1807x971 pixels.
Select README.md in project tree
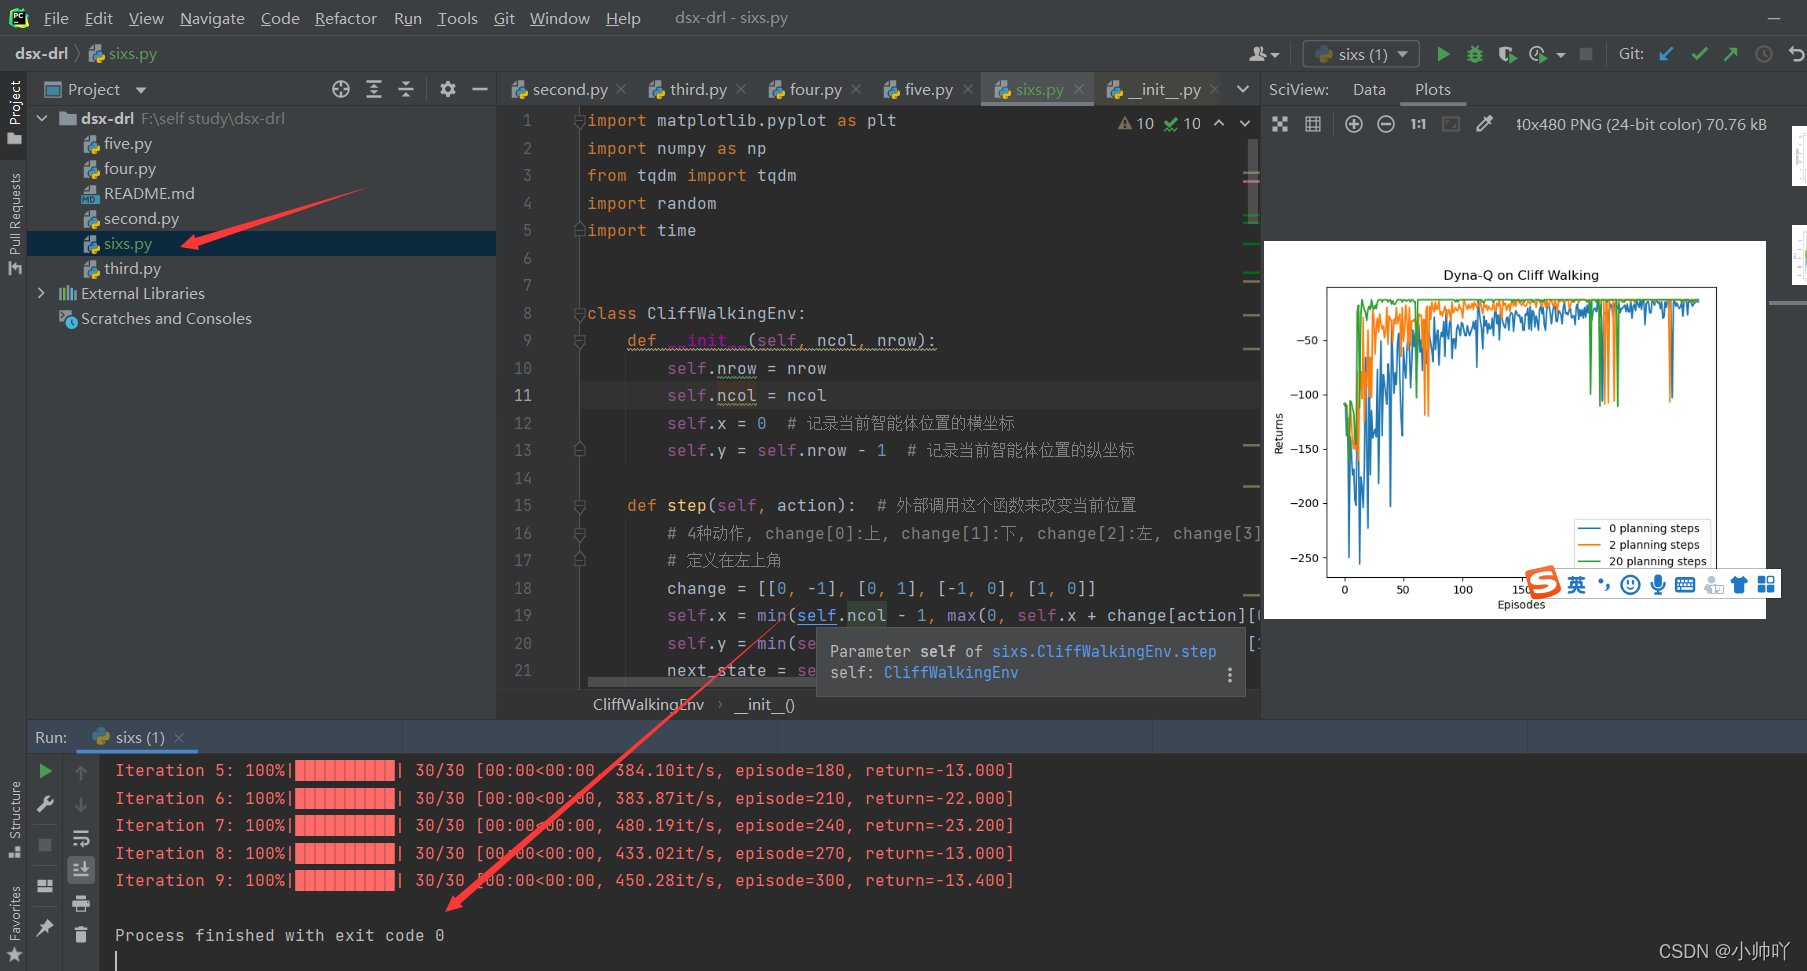point(149,193)
